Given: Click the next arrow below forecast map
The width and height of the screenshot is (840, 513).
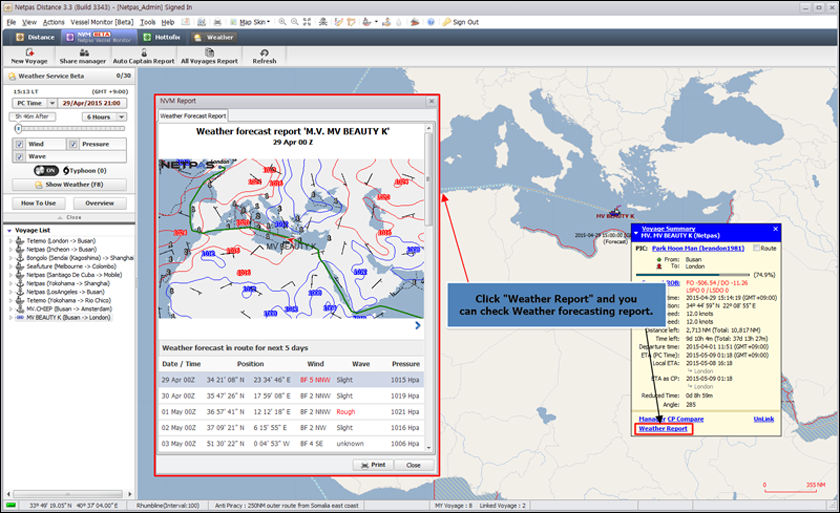Looking at the screenshot, I should pyautogui.click(x=418, y=325).
